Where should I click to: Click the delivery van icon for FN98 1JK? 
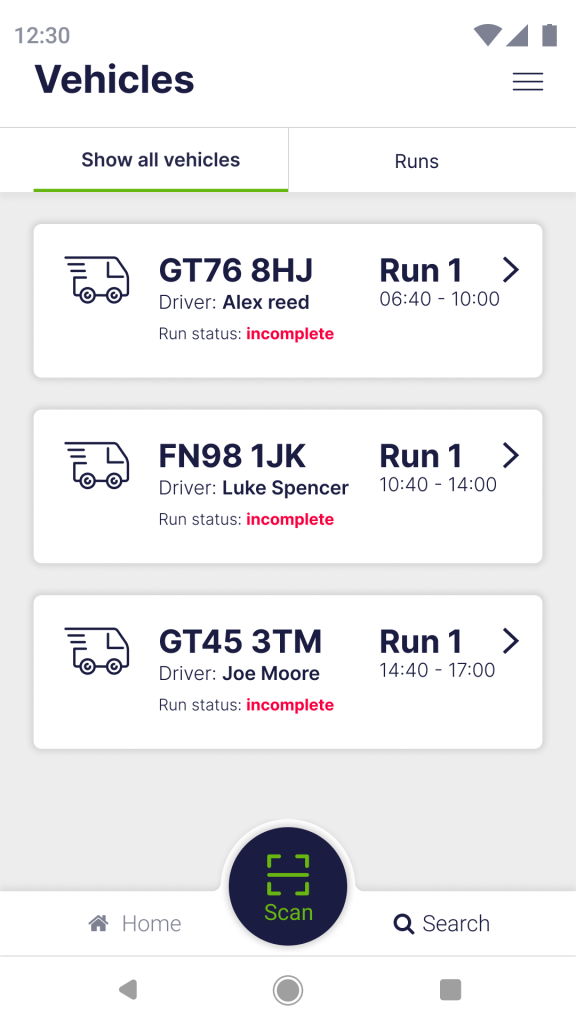click(x=97, y=465)
